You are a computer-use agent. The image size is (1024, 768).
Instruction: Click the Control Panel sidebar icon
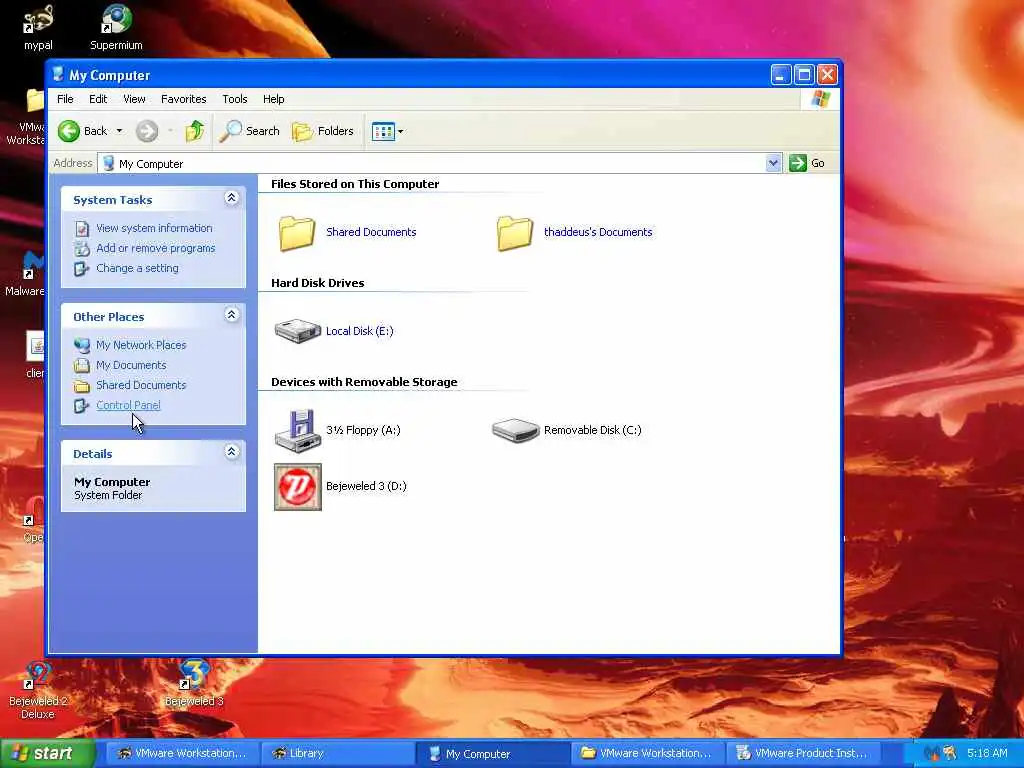tap(82, 406)
